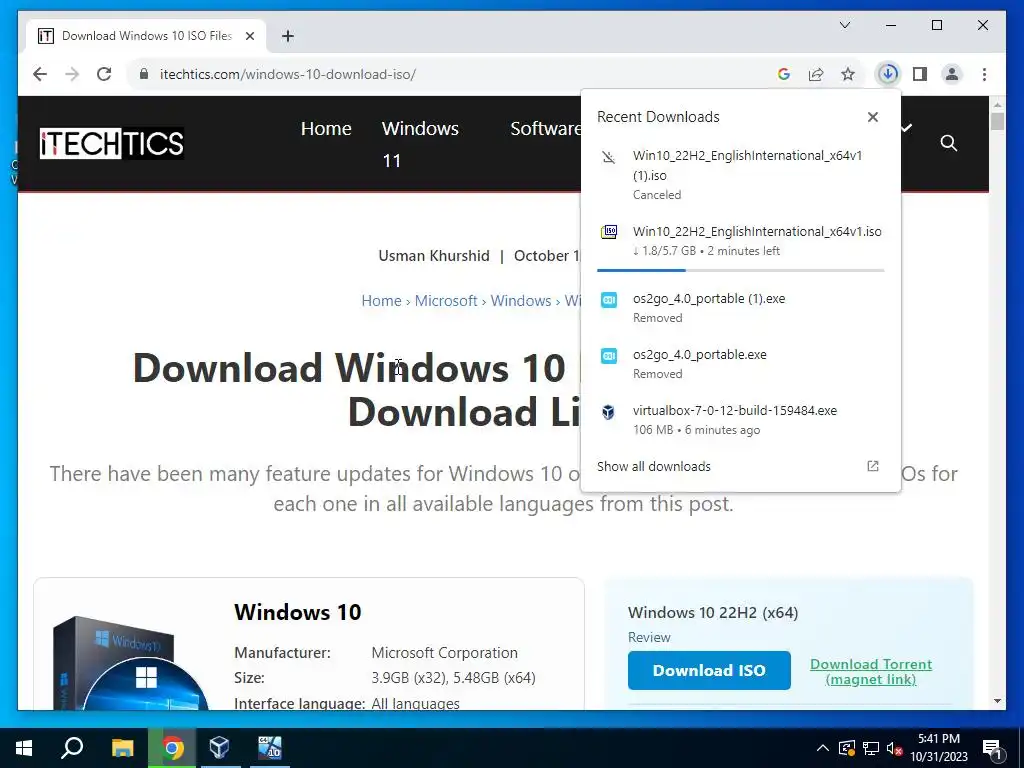Close the Download Windows 10 ISO Files tab

point(249,36)
